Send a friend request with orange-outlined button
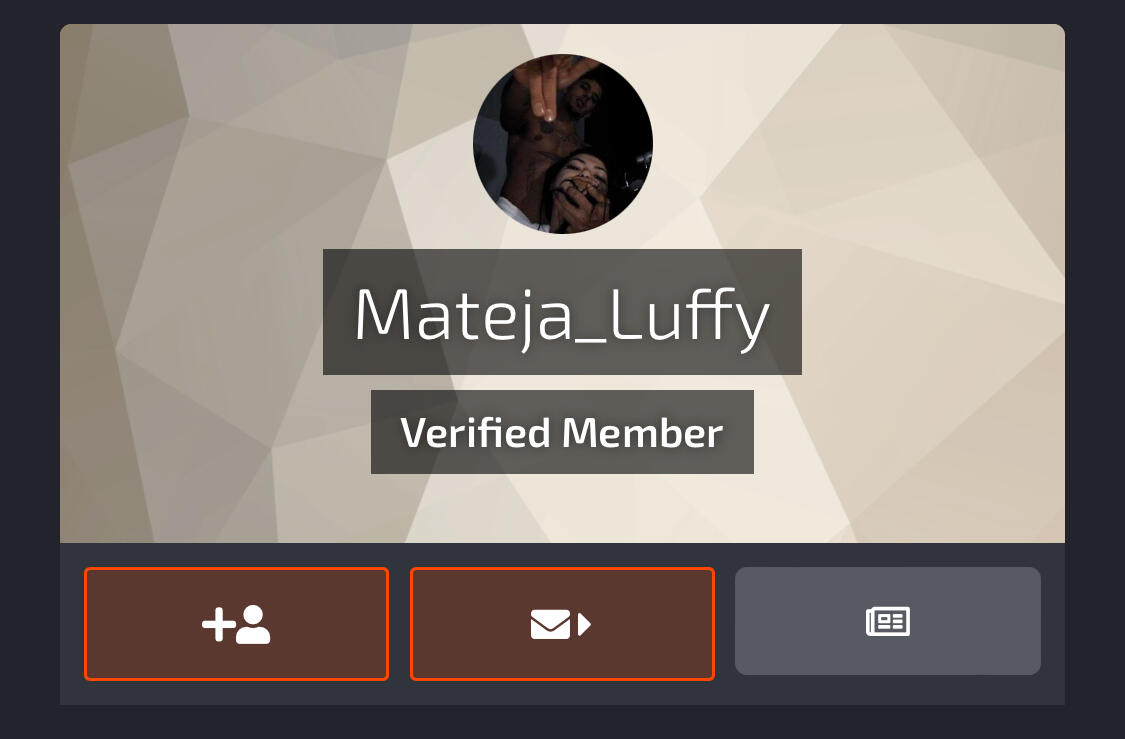The height and width of the screenshot is (739, 1125). (x=236, y=623)
